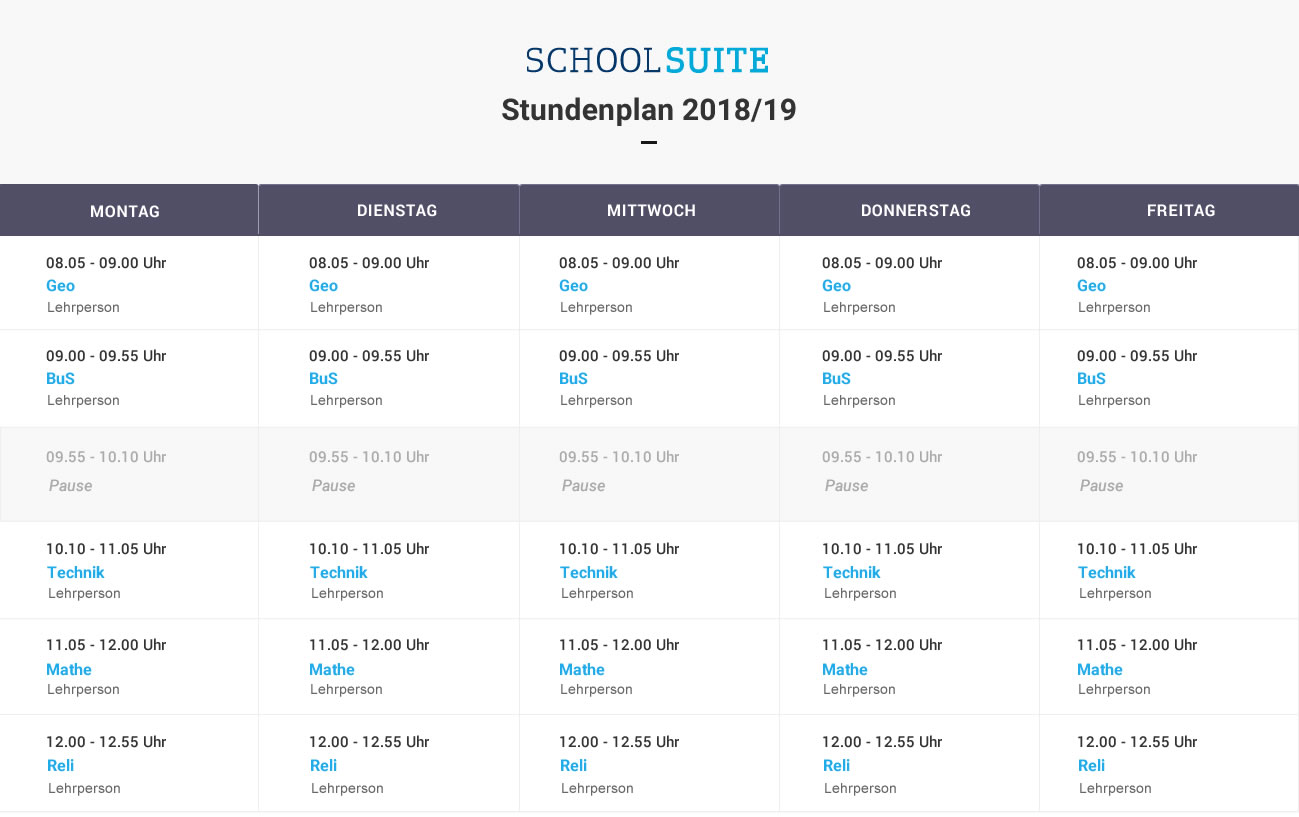The height and width of the screenshot is (817, 1299).
Task: Click Friday's 12.00 - 12.55 Uhr time slot
Action: click(x=1137, y=742)
